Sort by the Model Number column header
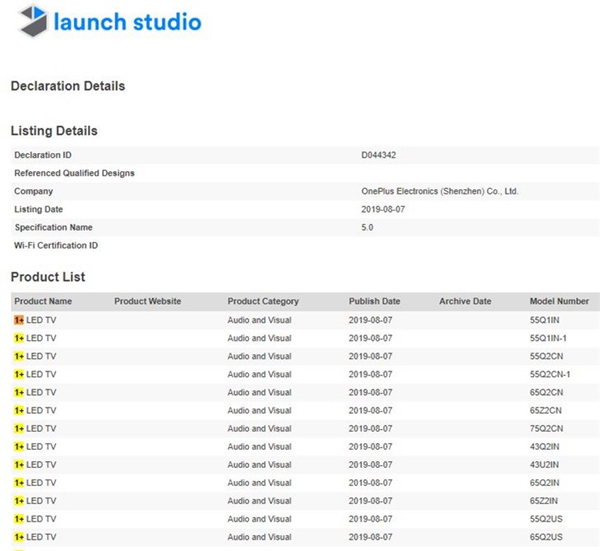Image resolution: width=600 pixels, height=551 pixels. tap(559, 301)
